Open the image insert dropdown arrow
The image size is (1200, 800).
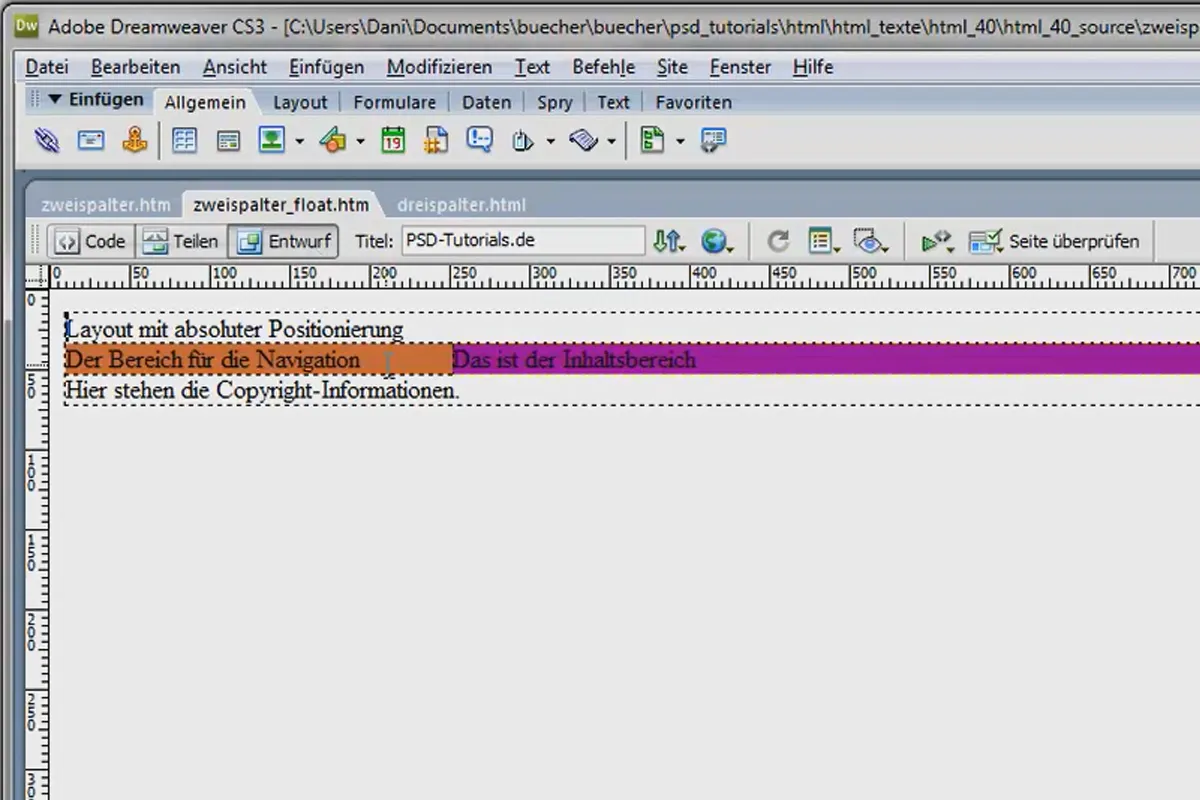tap(299, 142)
